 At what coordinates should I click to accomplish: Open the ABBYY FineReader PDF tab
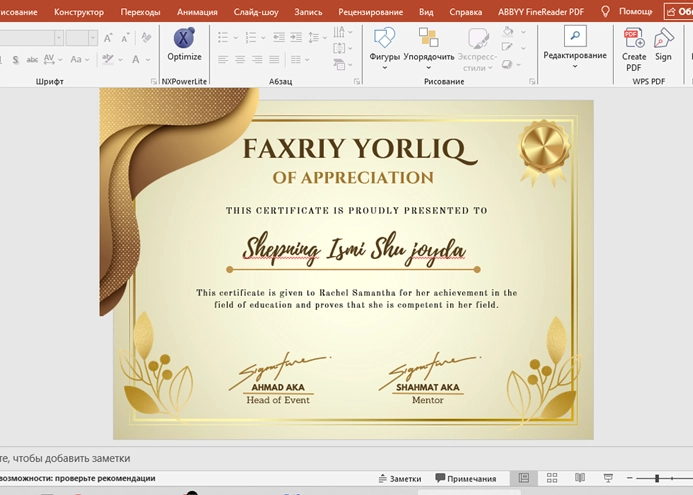[541, 12]
